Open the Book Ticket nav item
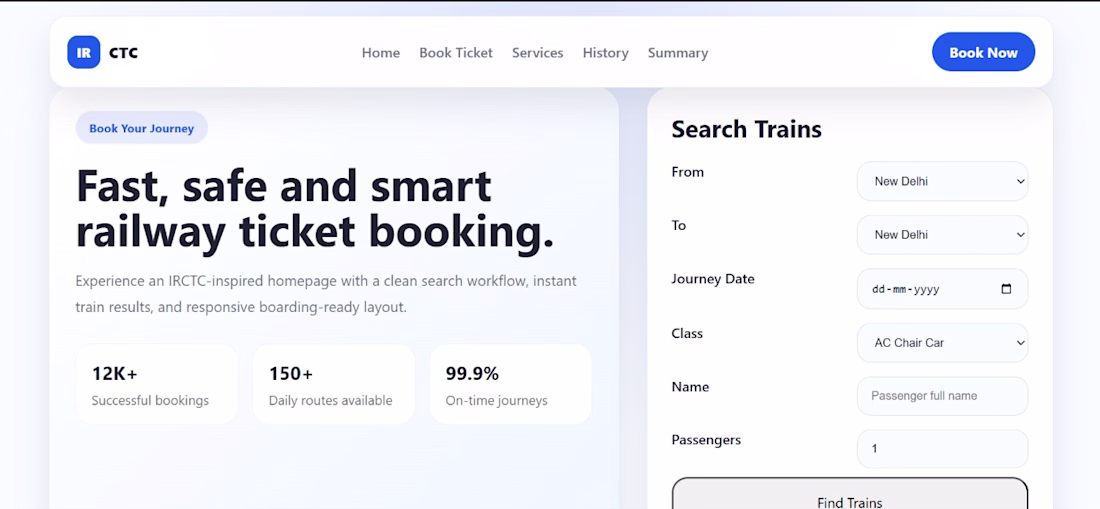 (456, 53)
